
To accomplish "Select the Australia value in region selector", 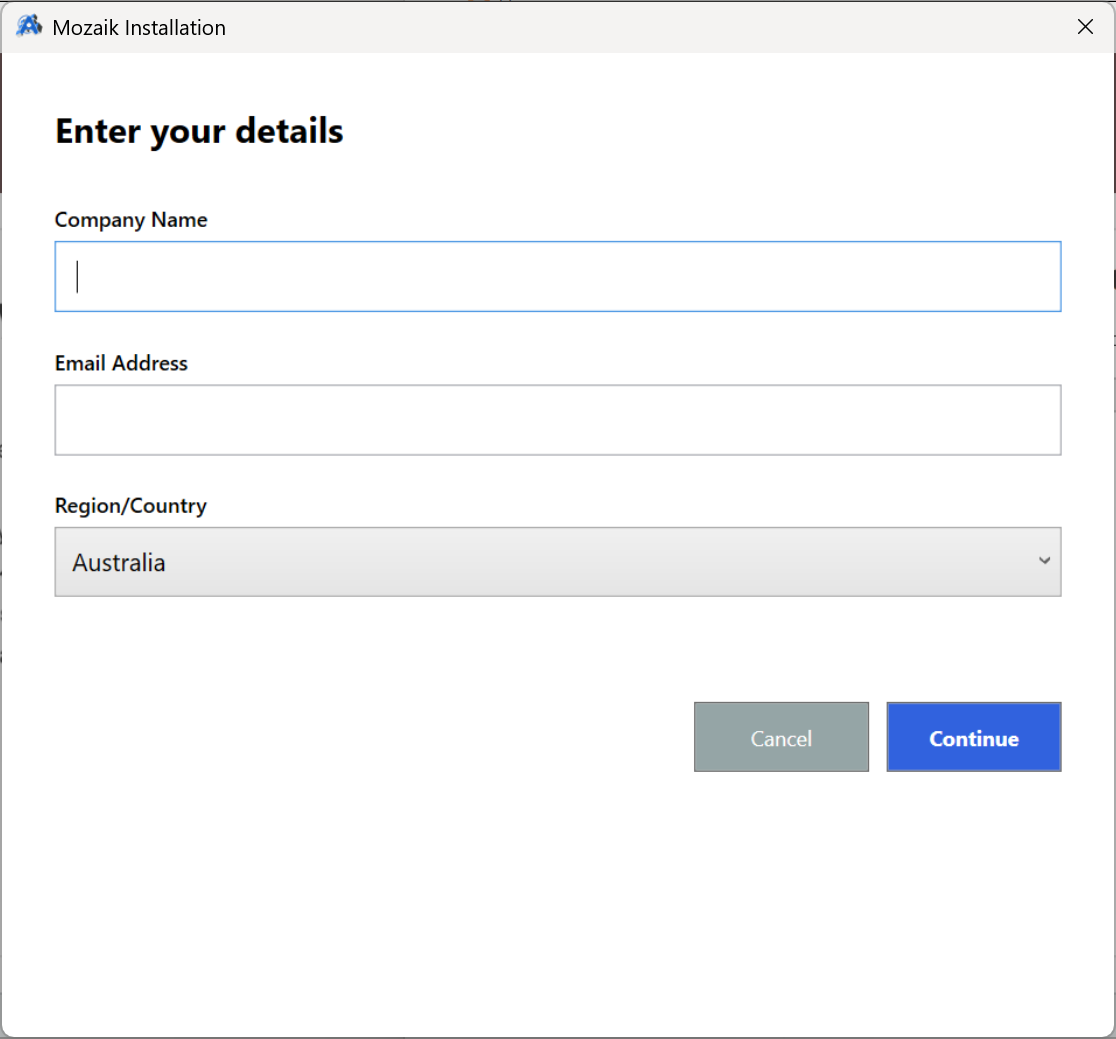I will pyautogui.click(x=119, y=563).
